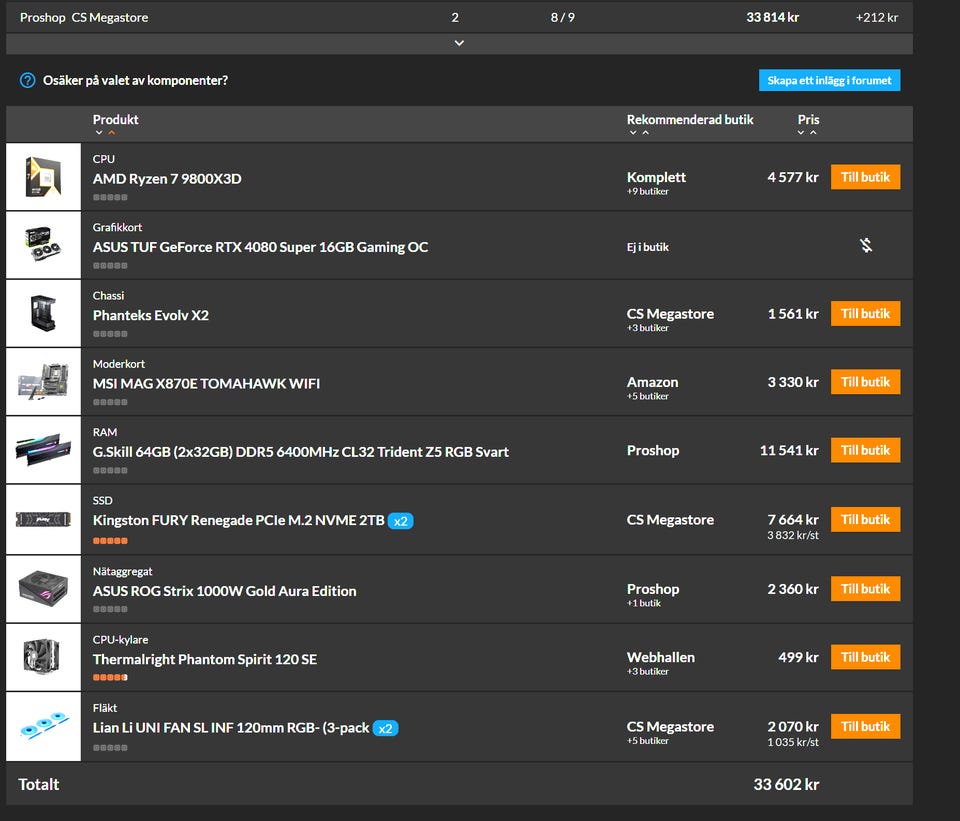Open MSI MAG X870E TOMAHAWK WIFI link
The height and width of the screenshot is (821, 960).
206,384
